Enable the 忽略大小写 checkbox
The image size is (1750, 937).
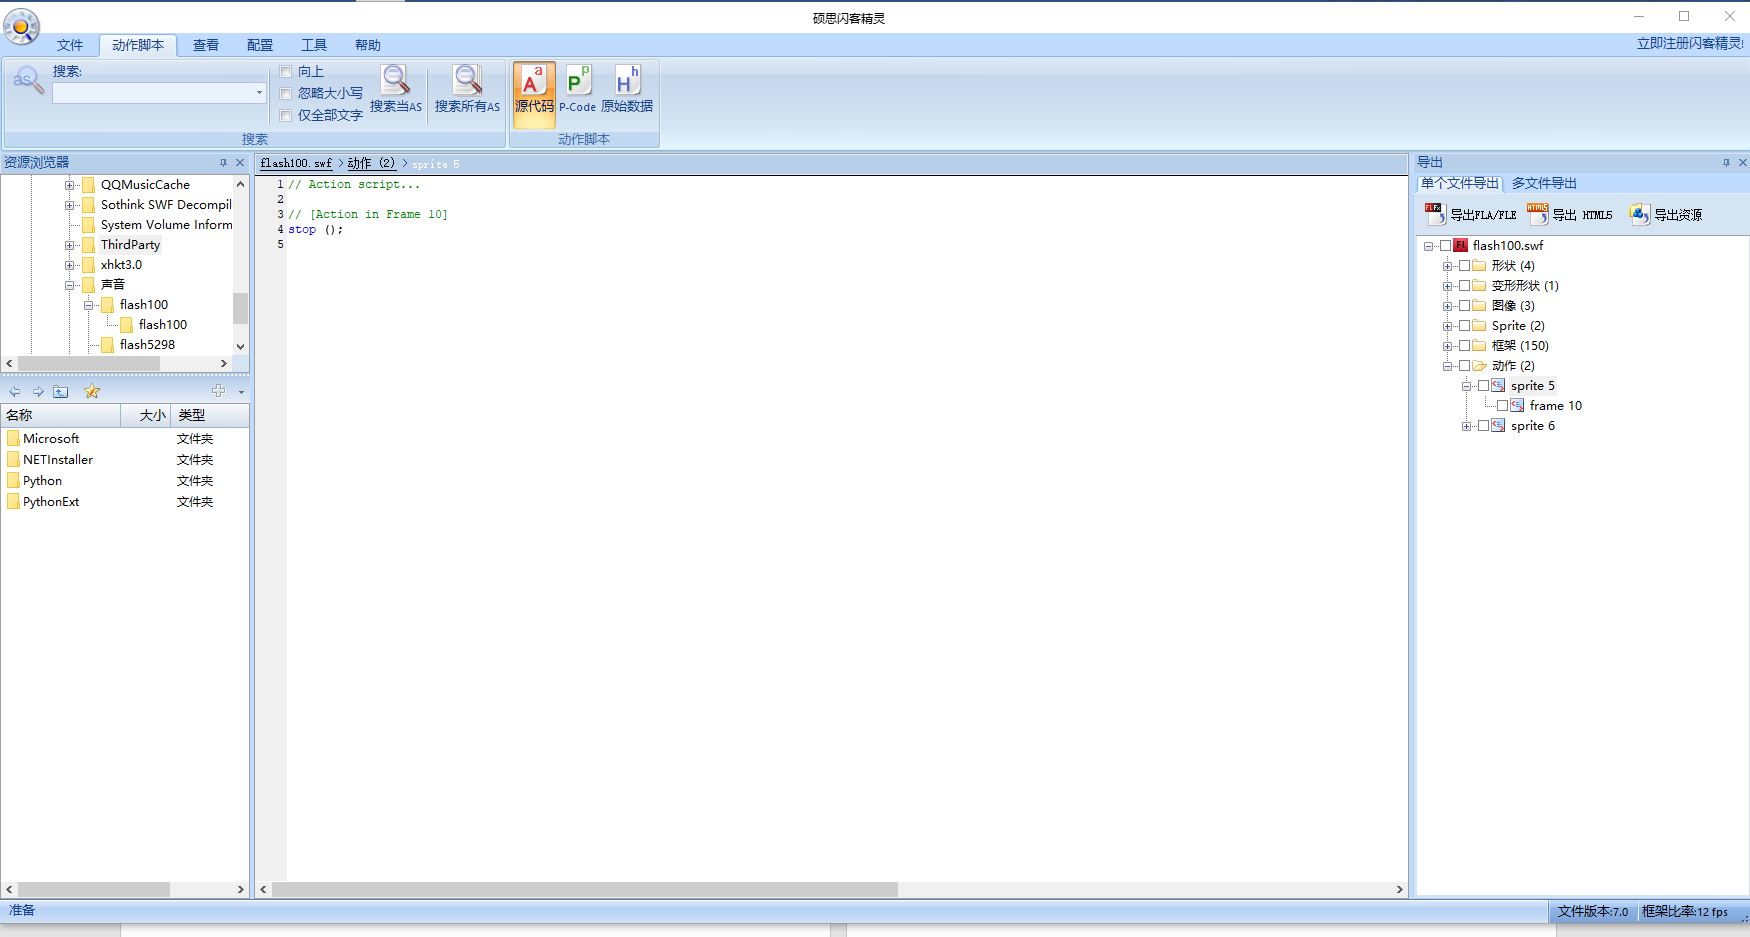tap(286, 94)
